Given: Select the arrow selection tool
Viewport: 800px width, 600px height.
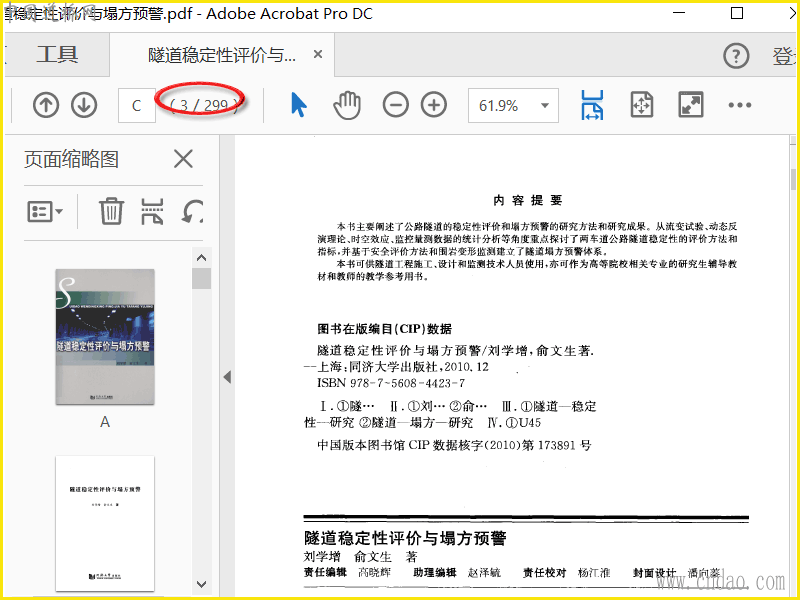Looking at the screenshot, I should (x=298, y=105).
